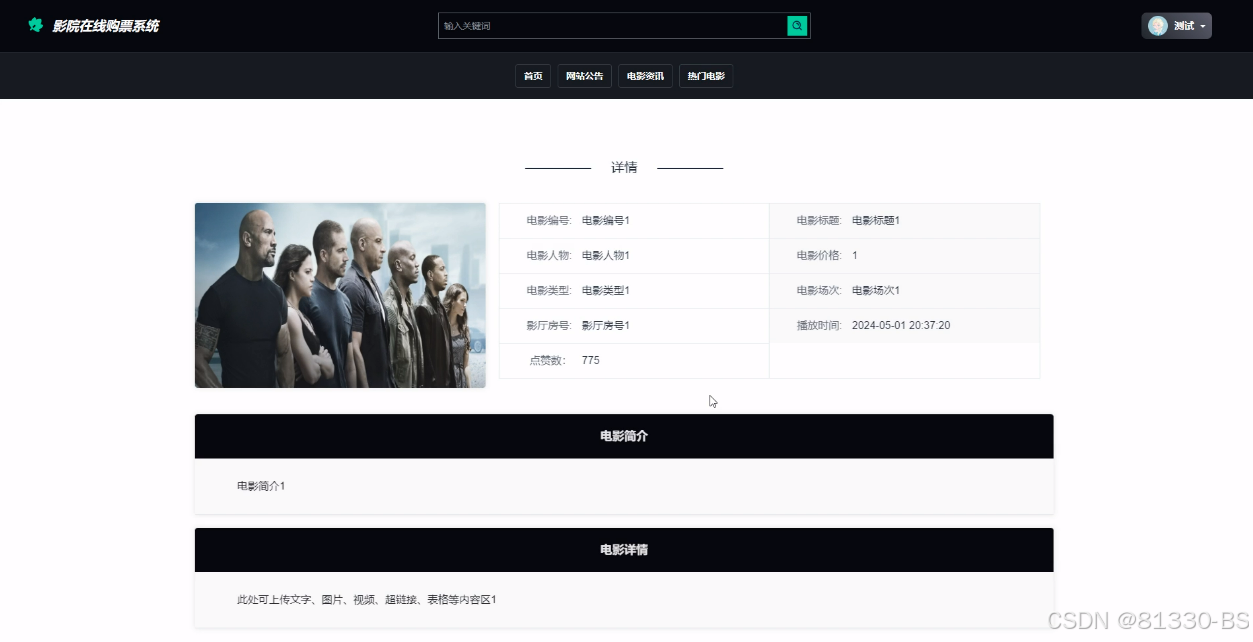Click the 电影价格 label
Image resolution: width=1253 pixels, height=642 pixels.
(819, 256)
